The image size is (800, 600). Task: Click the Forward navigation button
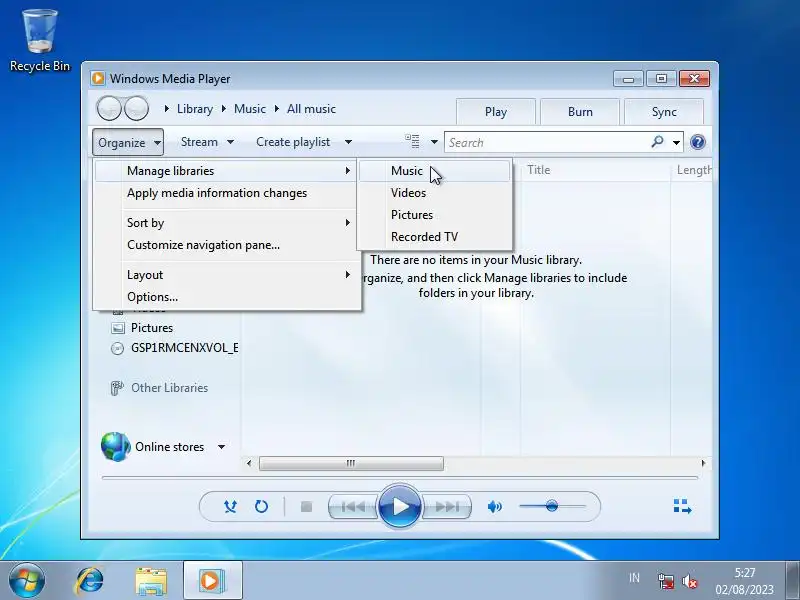136,108
